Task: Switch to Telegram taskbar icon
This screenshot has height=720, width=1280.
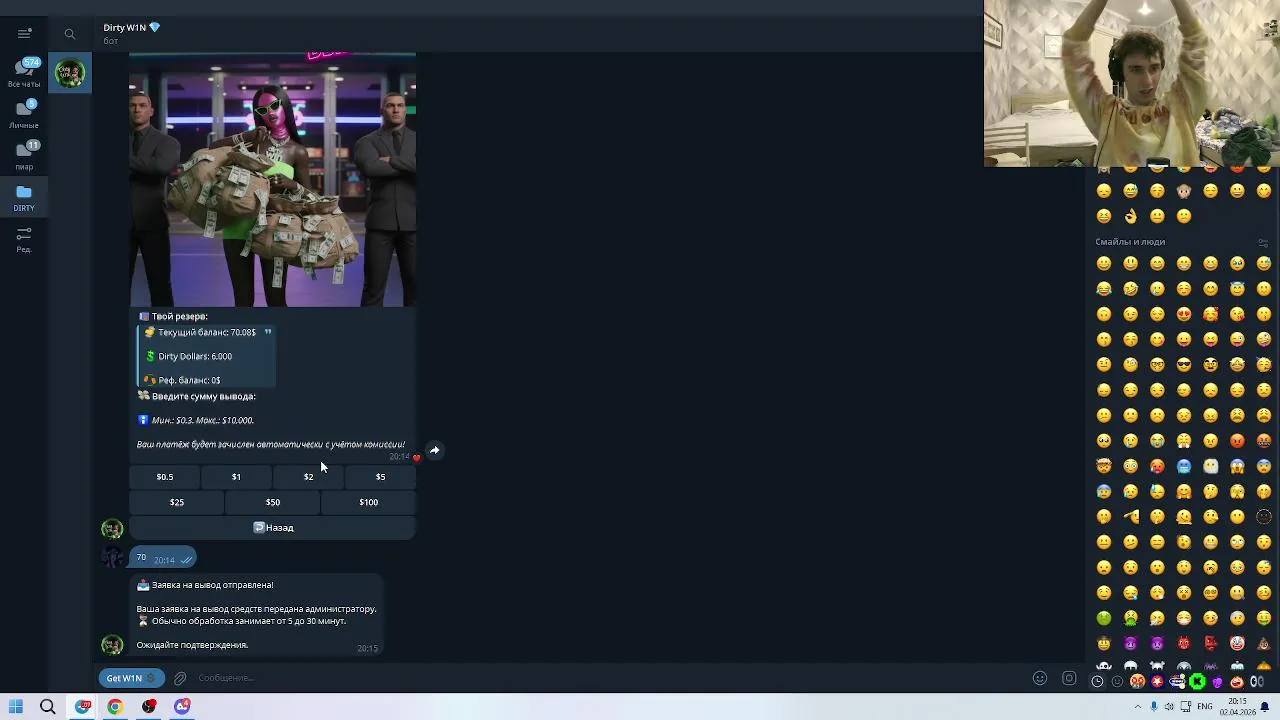Action: pos(83,707)
